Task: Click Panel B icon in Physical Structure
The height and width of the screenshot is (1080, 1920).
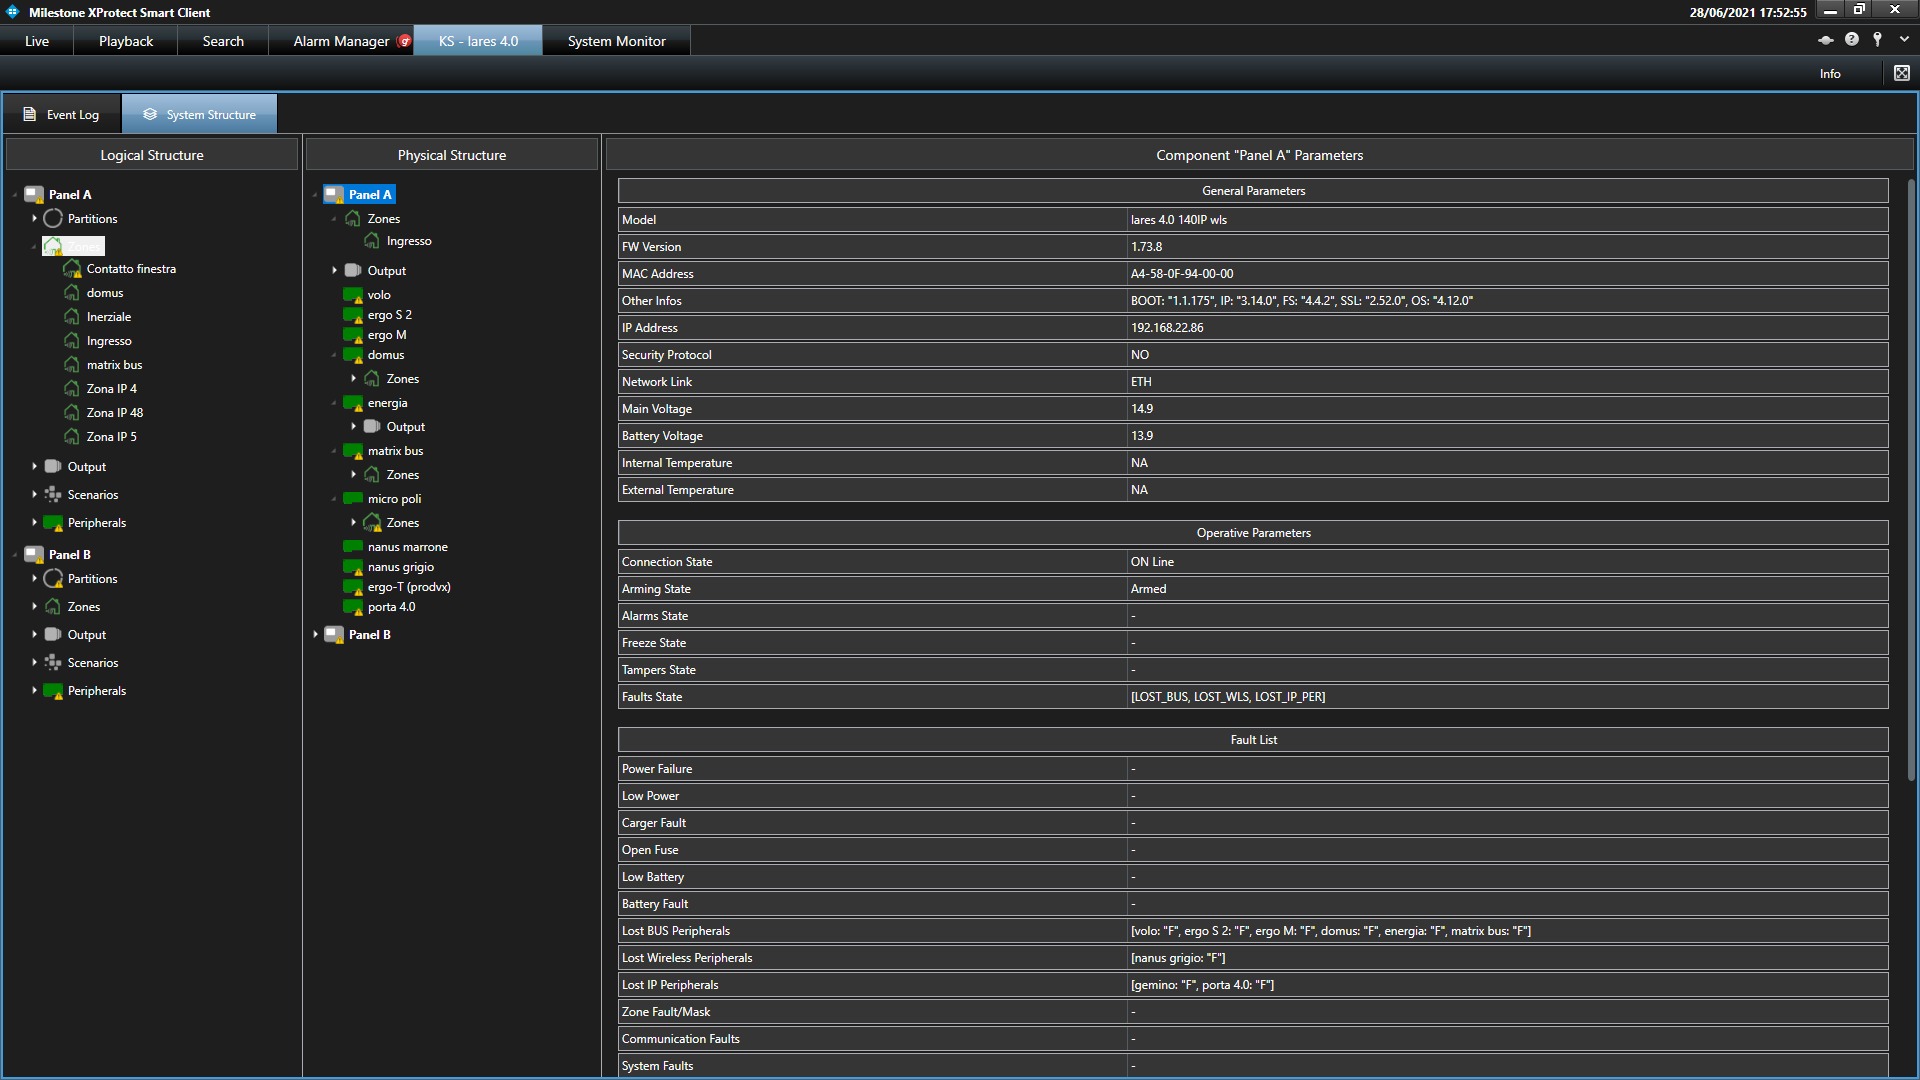Action: tap(334, 634)
